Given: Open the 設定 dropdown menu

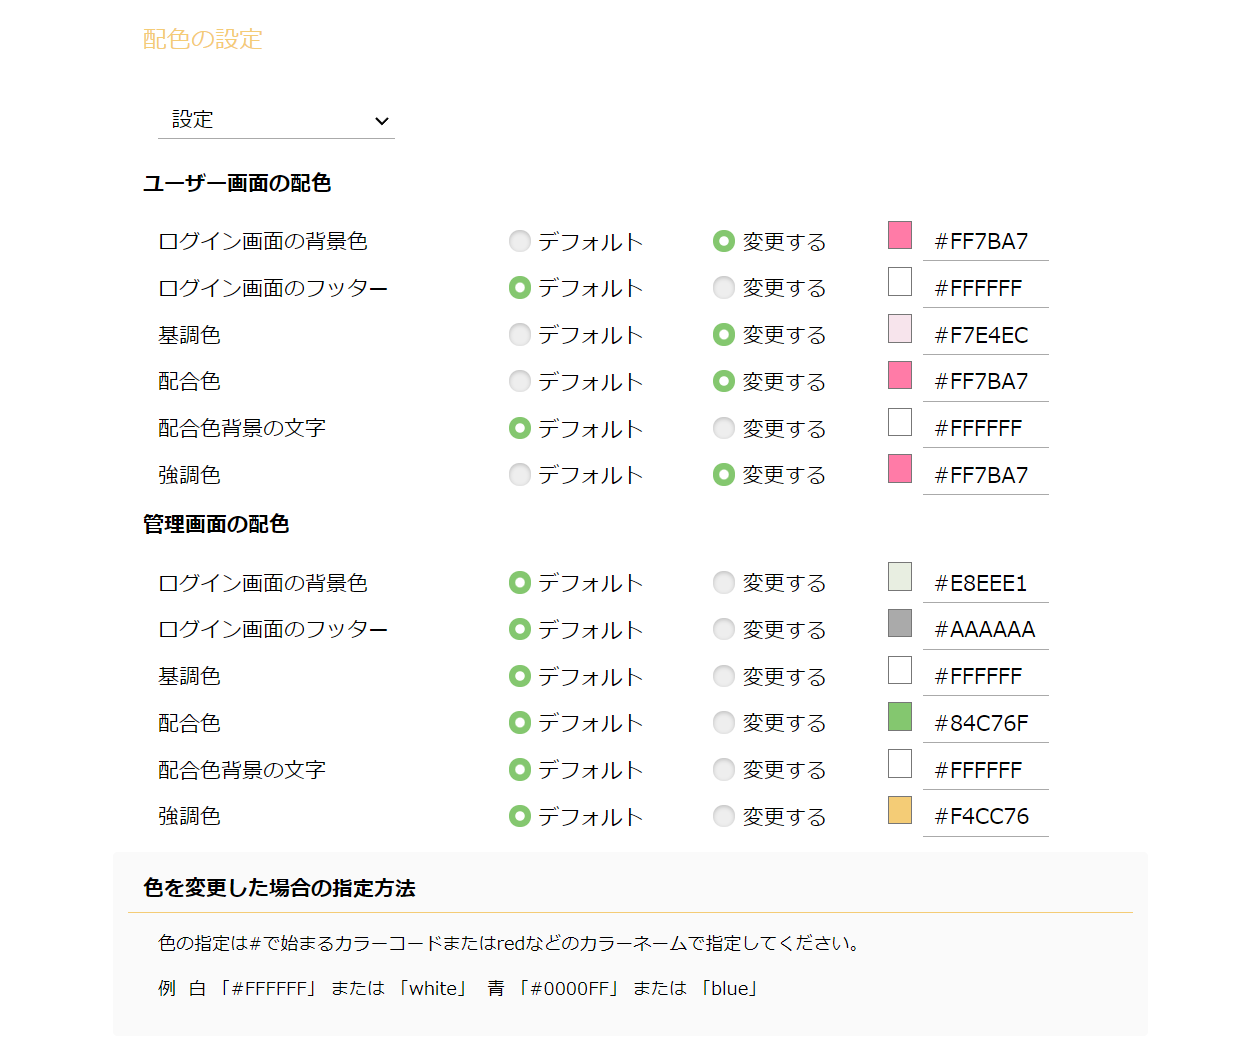Looking at the screenshot, I should [x=276, y=120].
